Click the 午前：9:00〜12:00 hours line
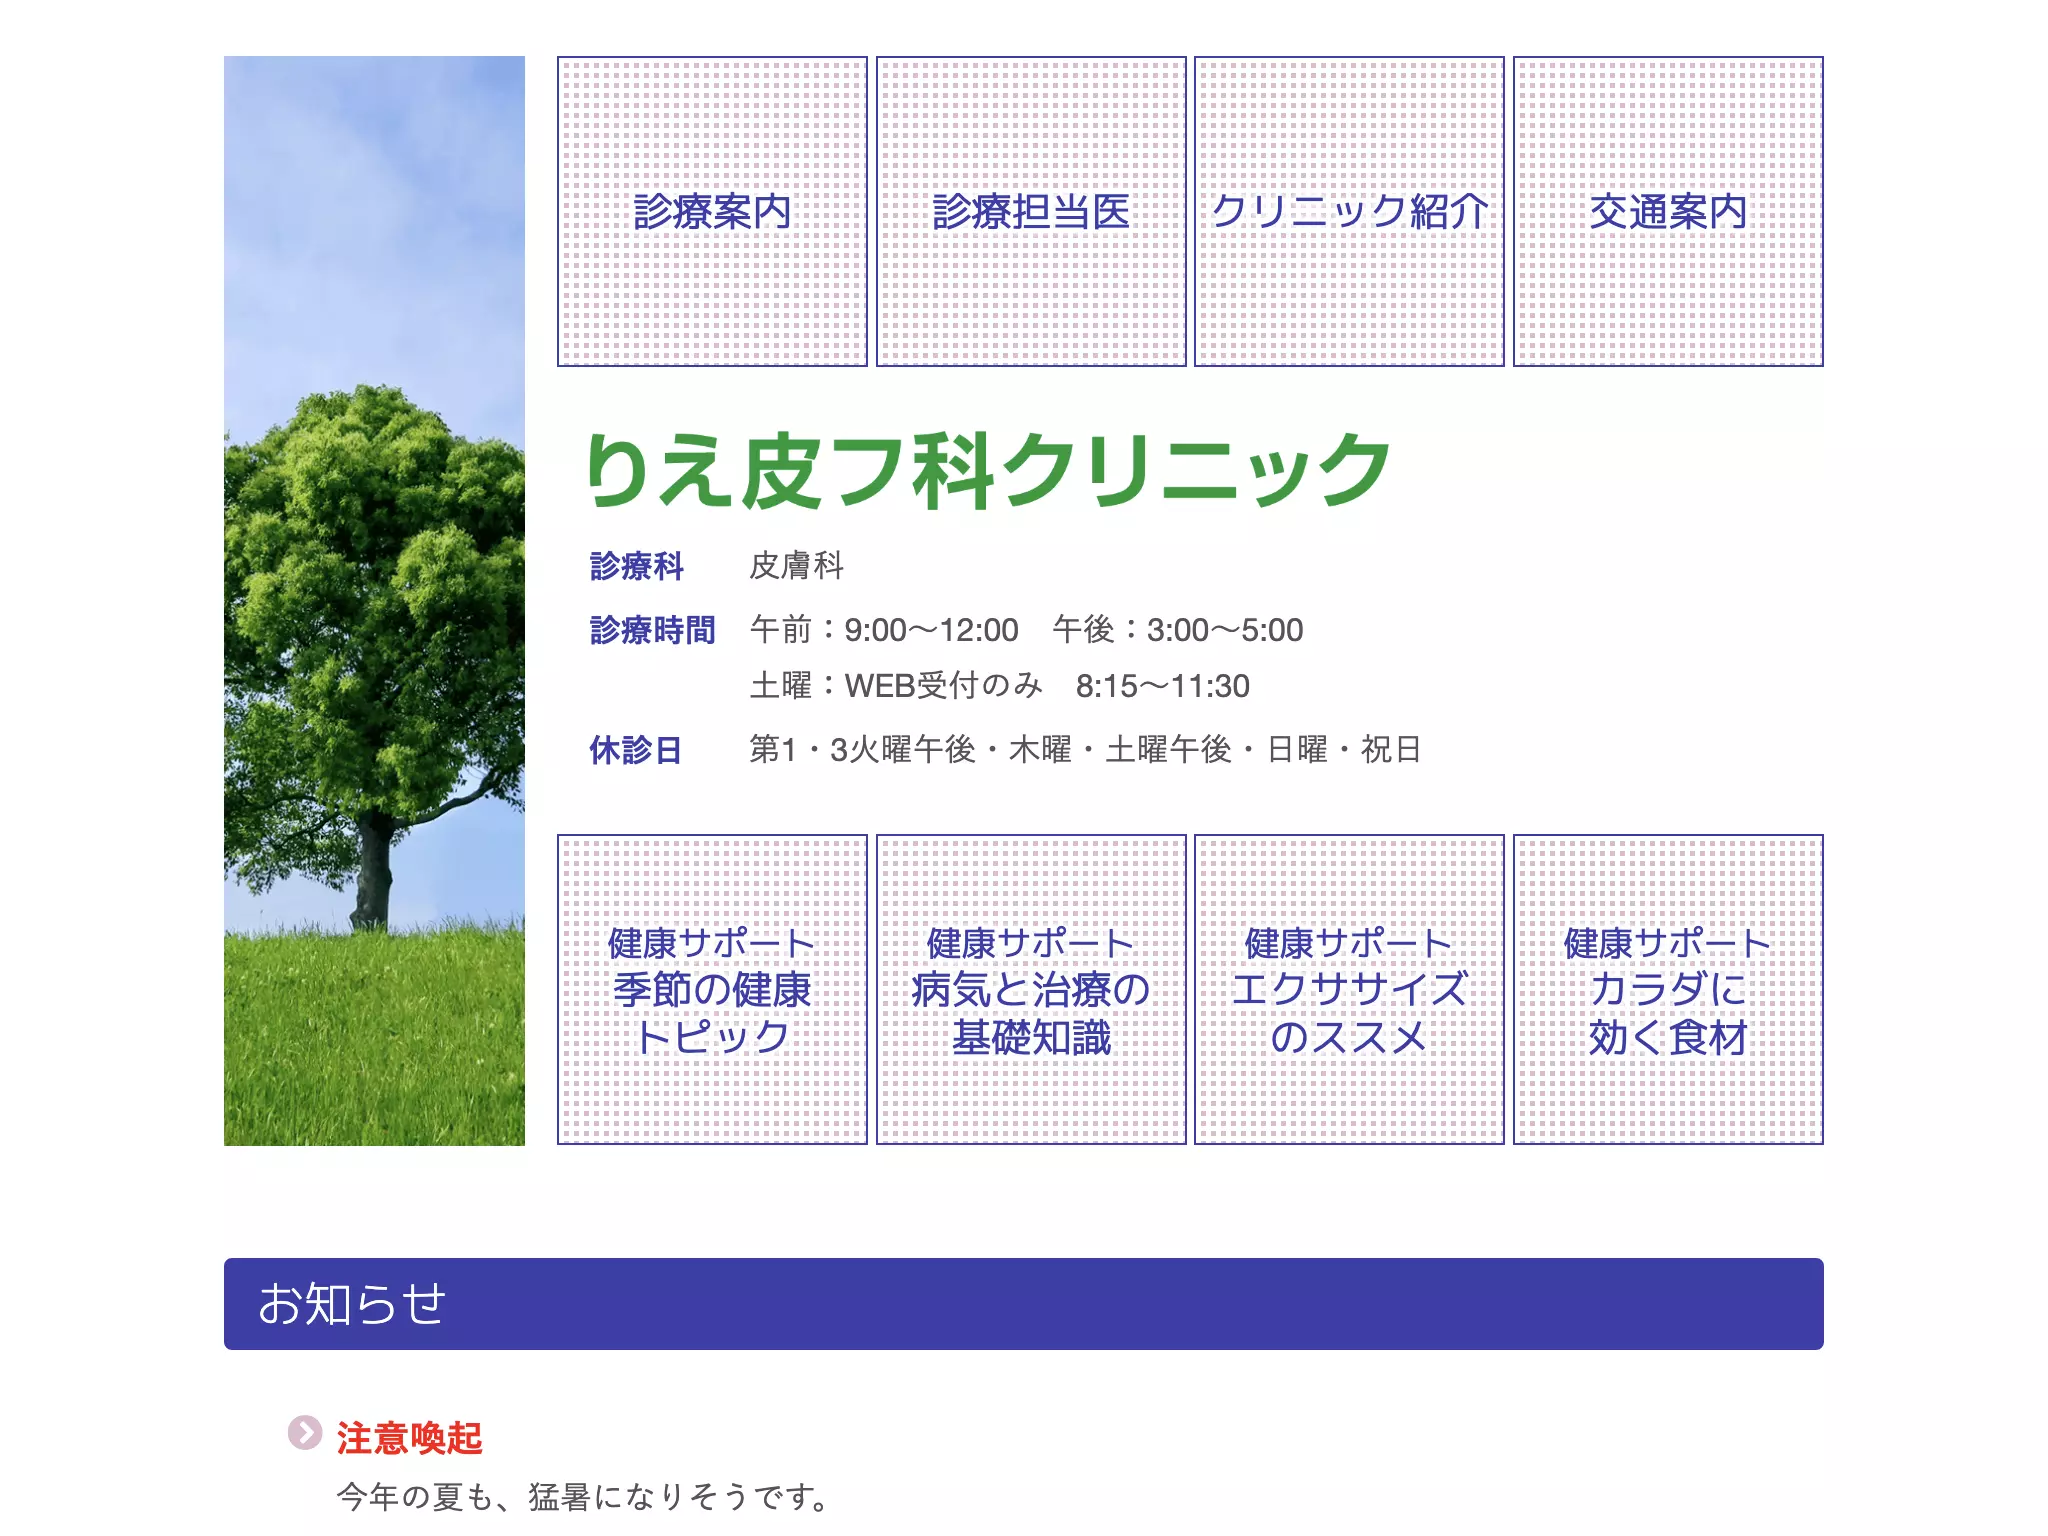The height and width of the screenshot is (1536, 2048). coord(1027,630)
